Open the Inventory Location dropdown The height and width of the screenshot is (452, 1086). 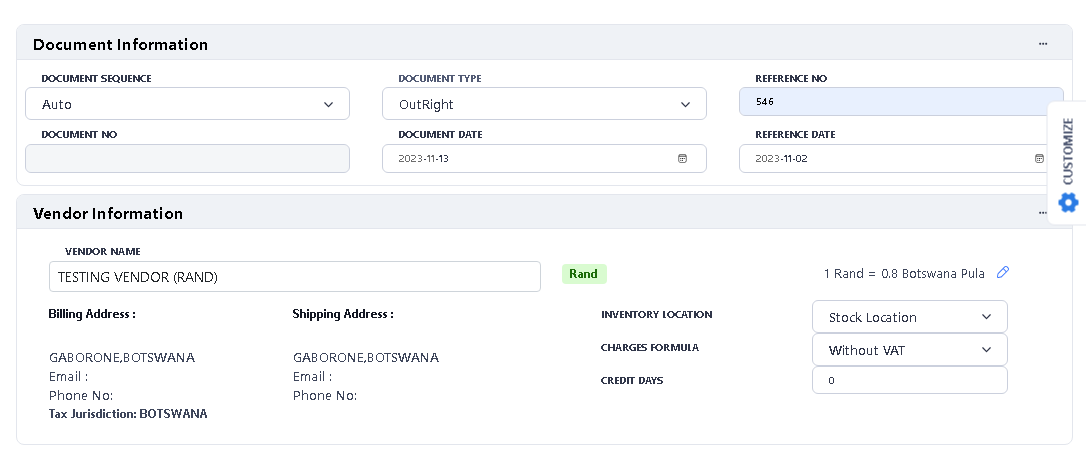pos(909,317)
